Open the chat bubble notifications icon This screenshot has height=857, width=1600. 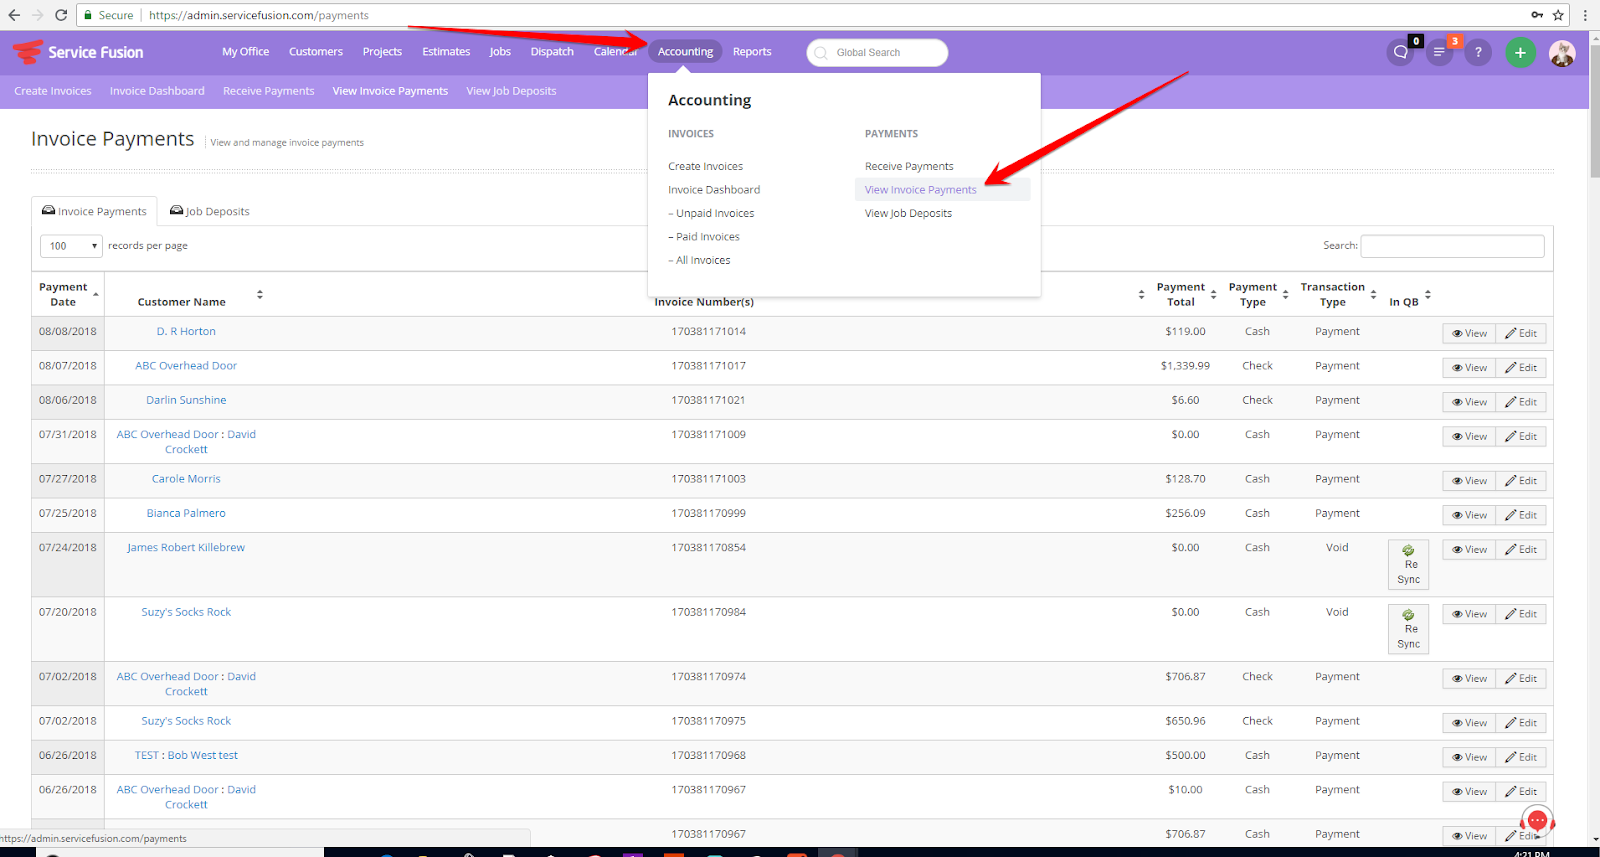tap(1401, 53)
